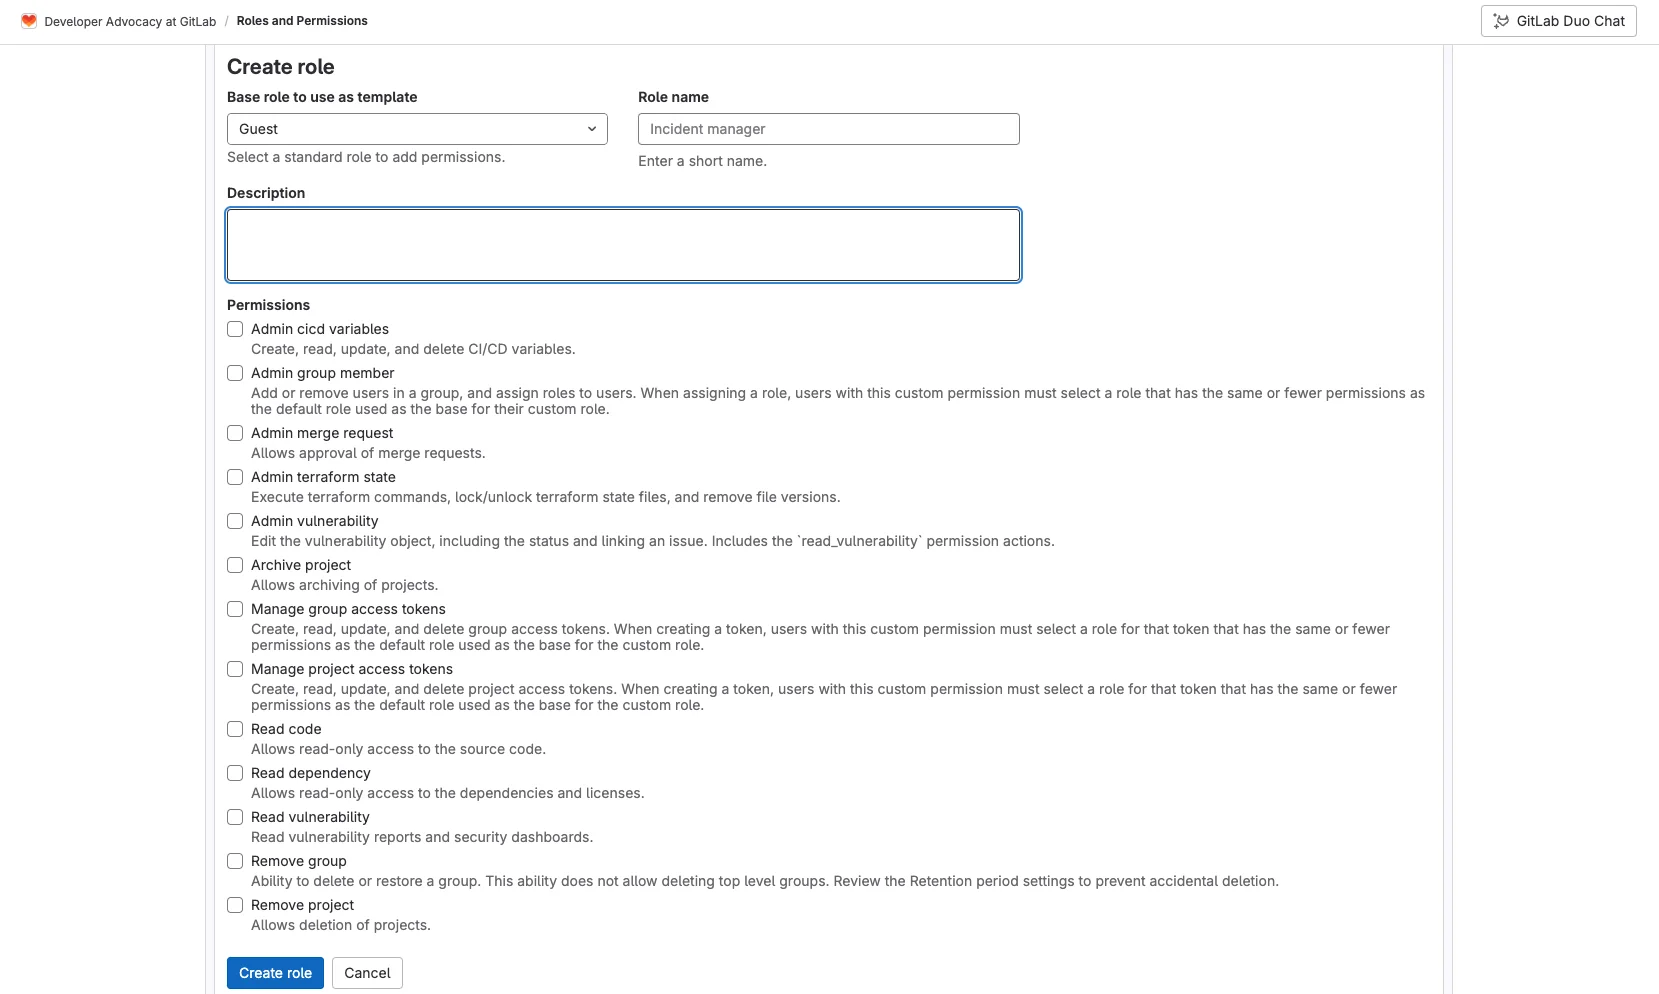Image resolution: width=1659 pixels, height=994 pixels.
Task: Click the Cancel button
Action: [x=366, y=972]
